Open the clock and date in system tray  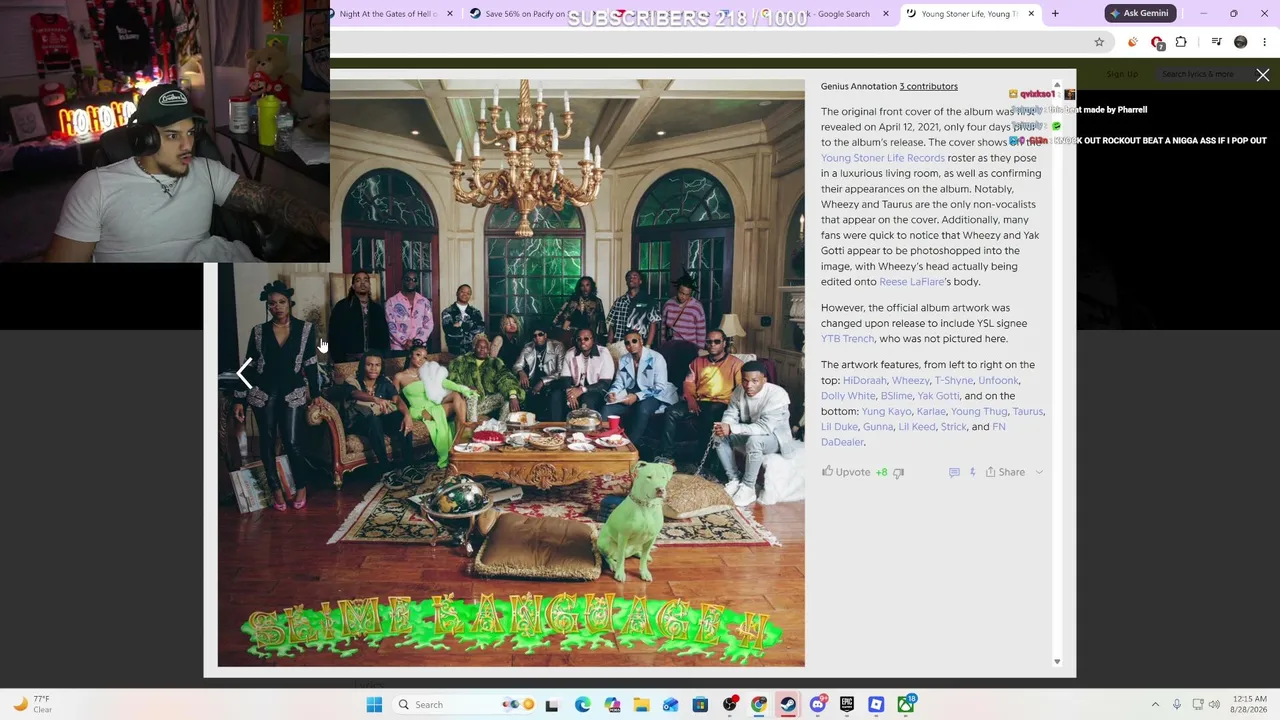tap(1250, 705)
